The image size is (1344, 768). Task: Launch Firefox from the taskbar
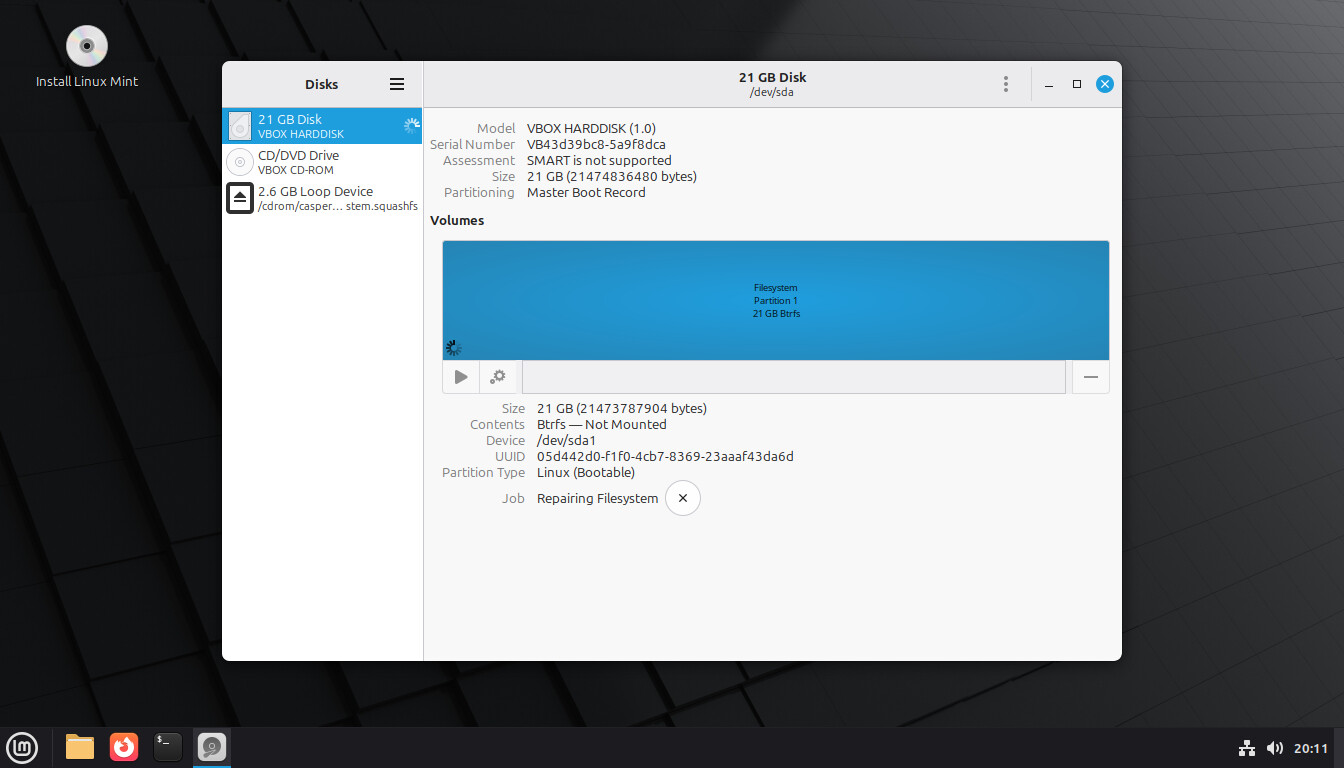tap(124, 747)
